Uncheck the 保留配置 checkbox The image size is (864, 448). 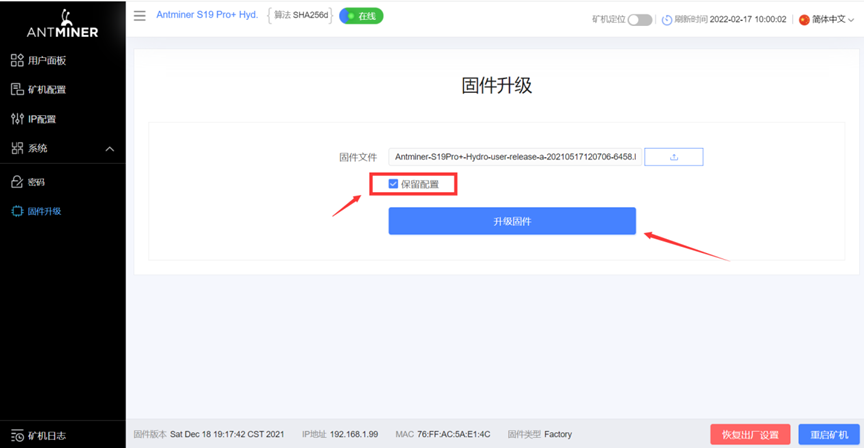pos(393,184)
